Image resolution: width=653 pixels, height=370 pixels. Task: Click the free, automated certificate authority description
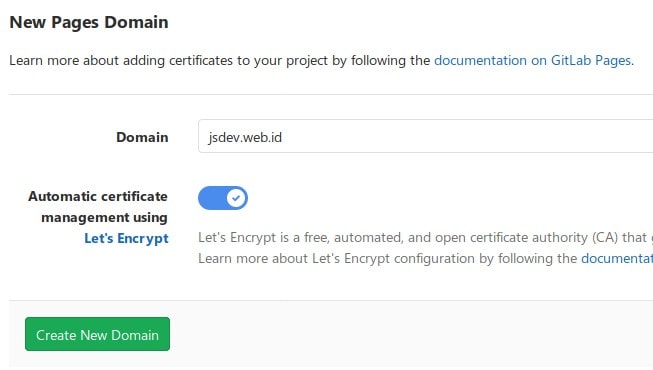point(426,238)
